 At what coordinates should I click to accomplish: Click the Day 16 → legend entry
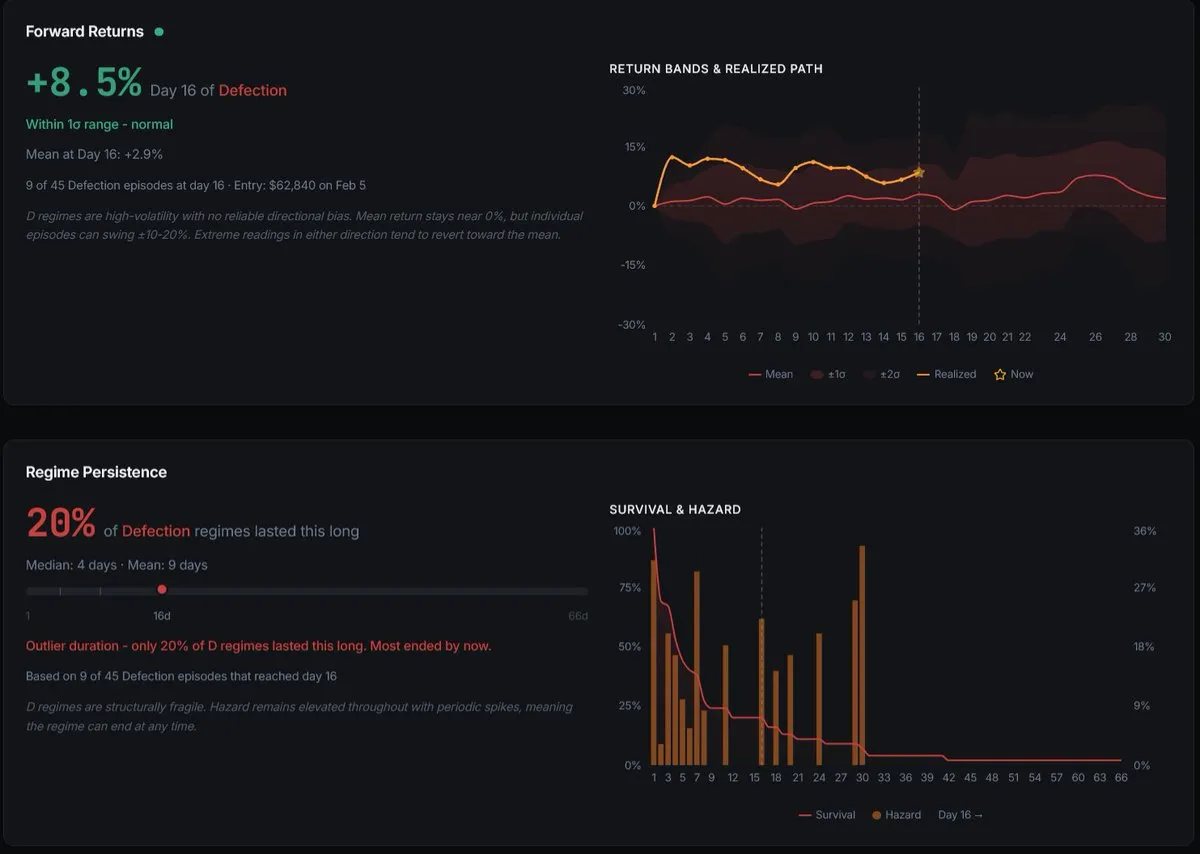point(960,815)
